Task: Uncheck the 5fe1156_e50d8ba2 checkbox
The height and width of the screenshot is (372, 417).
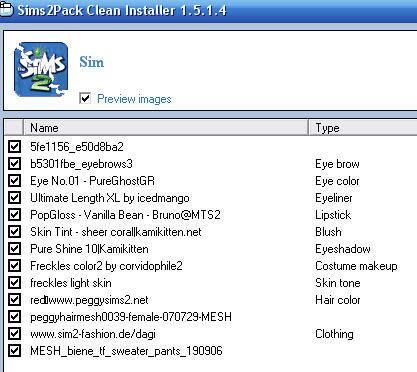Action: pos(14,147)
